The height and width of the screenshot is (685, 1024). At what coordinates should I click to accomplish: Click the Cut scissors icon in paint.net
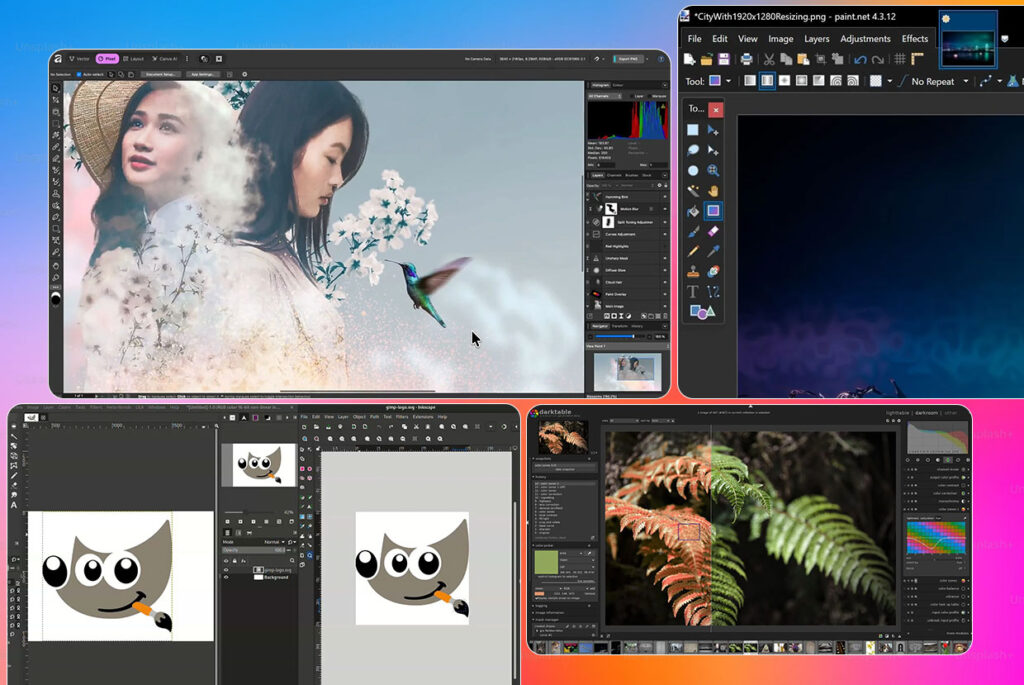[x=769, y=59]
